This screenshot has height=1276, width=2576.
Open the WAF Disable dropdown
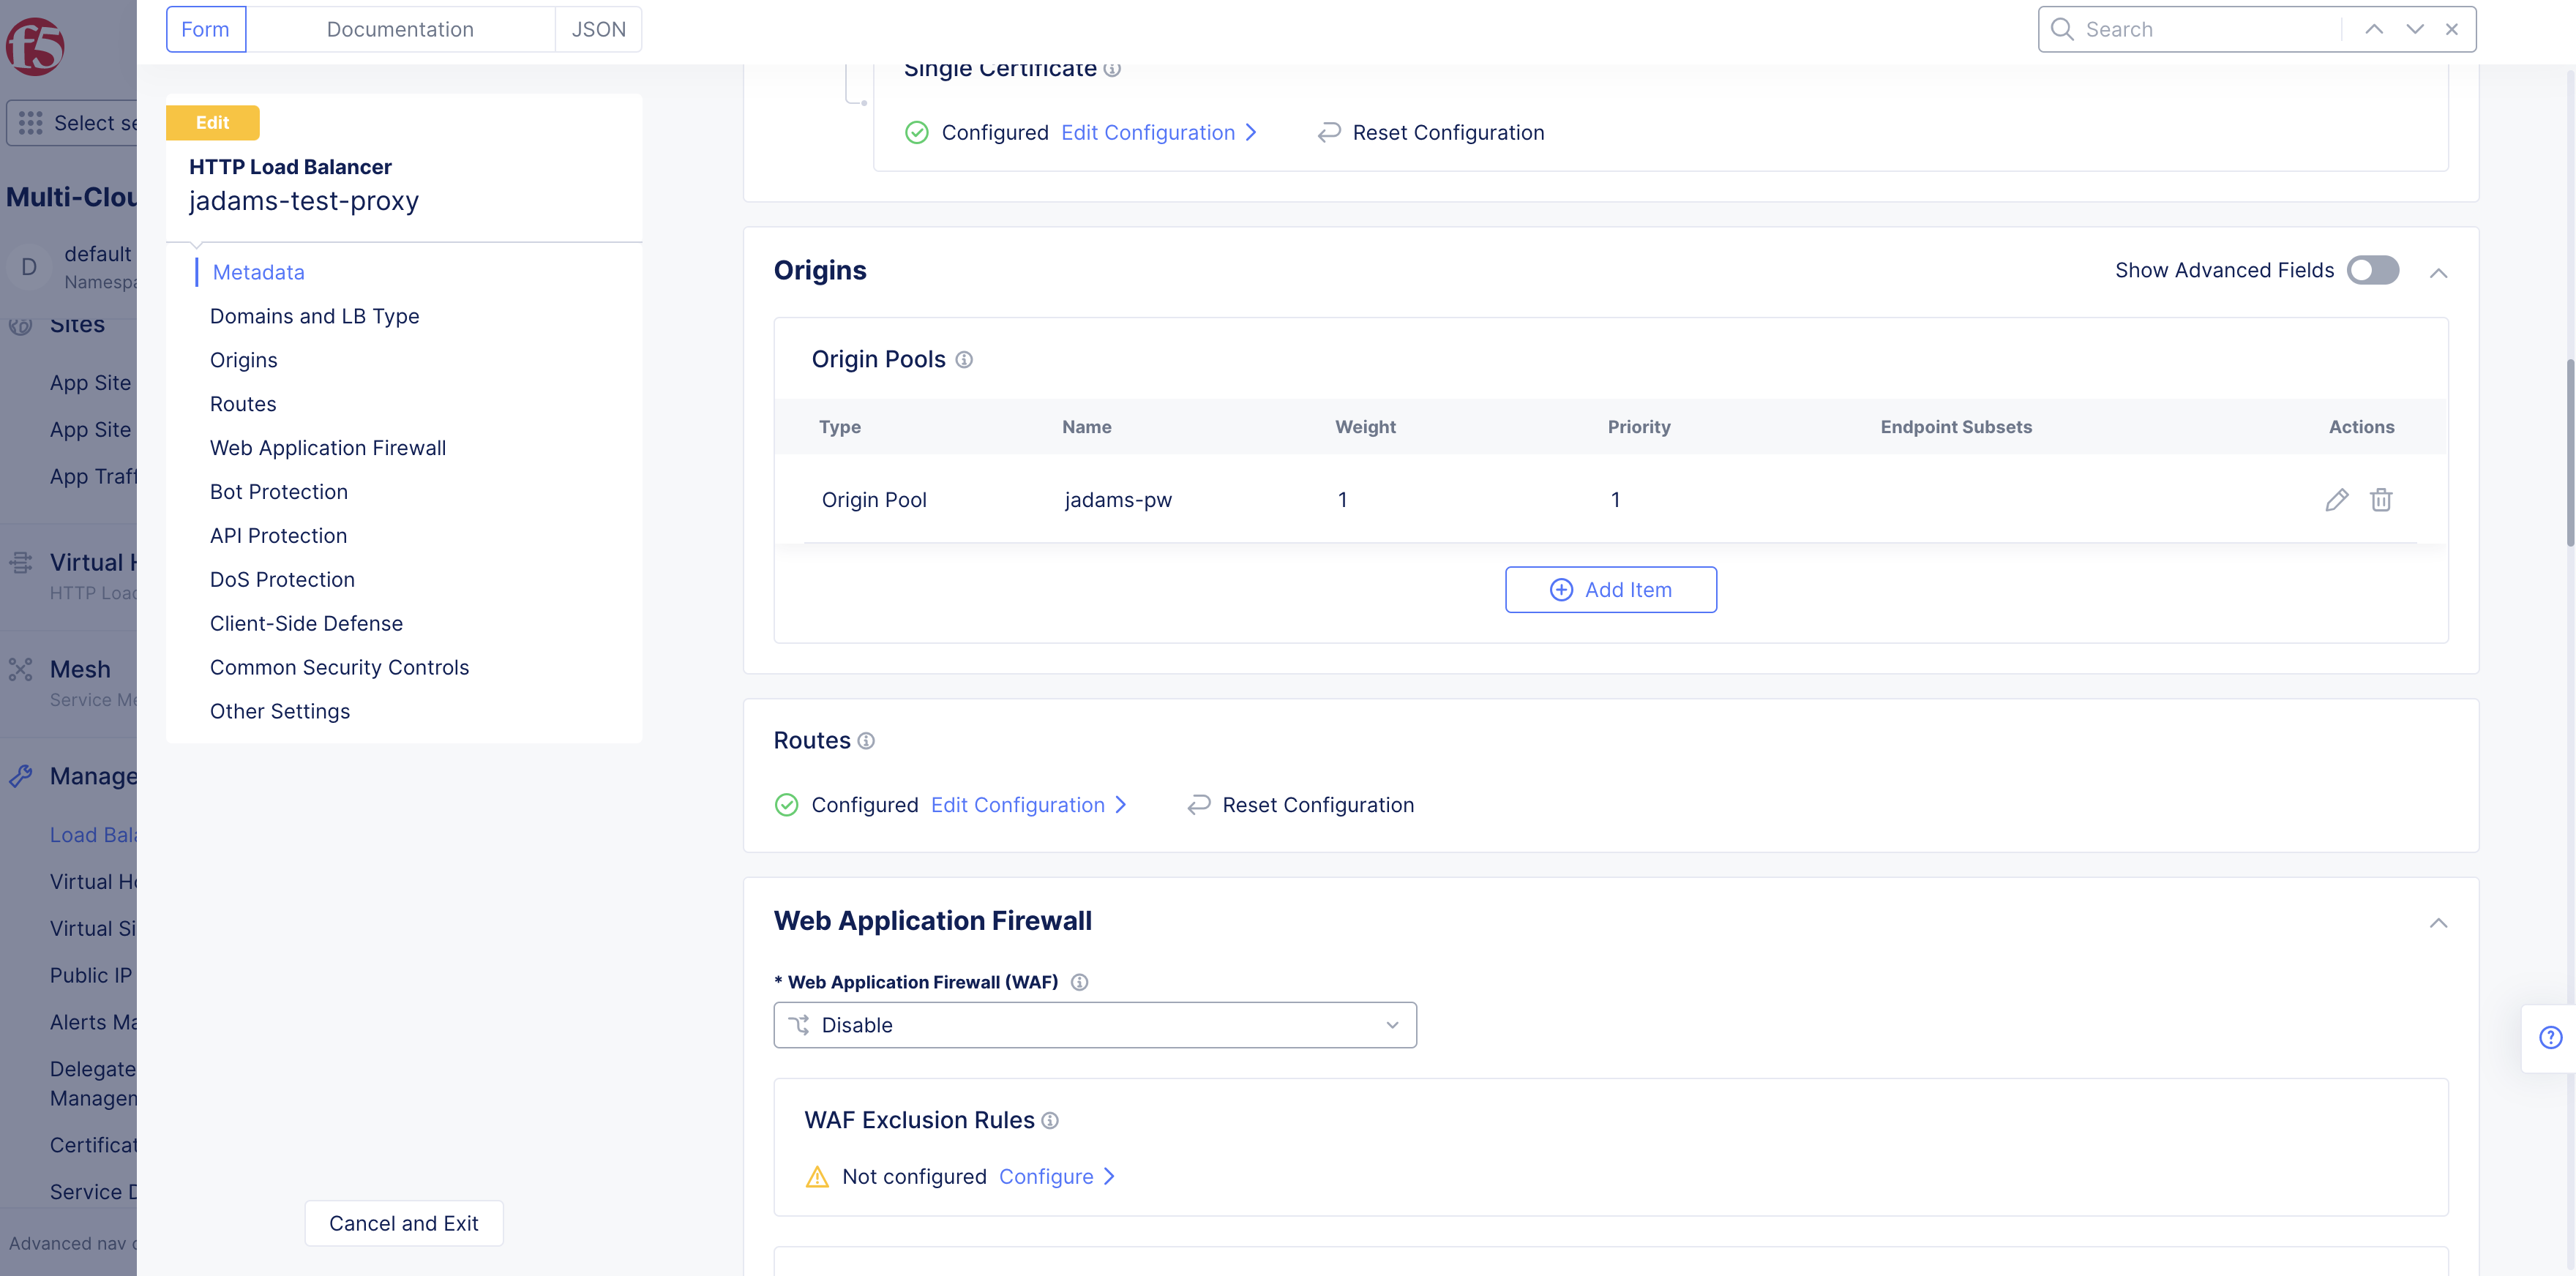[x=1095, y=1025]
